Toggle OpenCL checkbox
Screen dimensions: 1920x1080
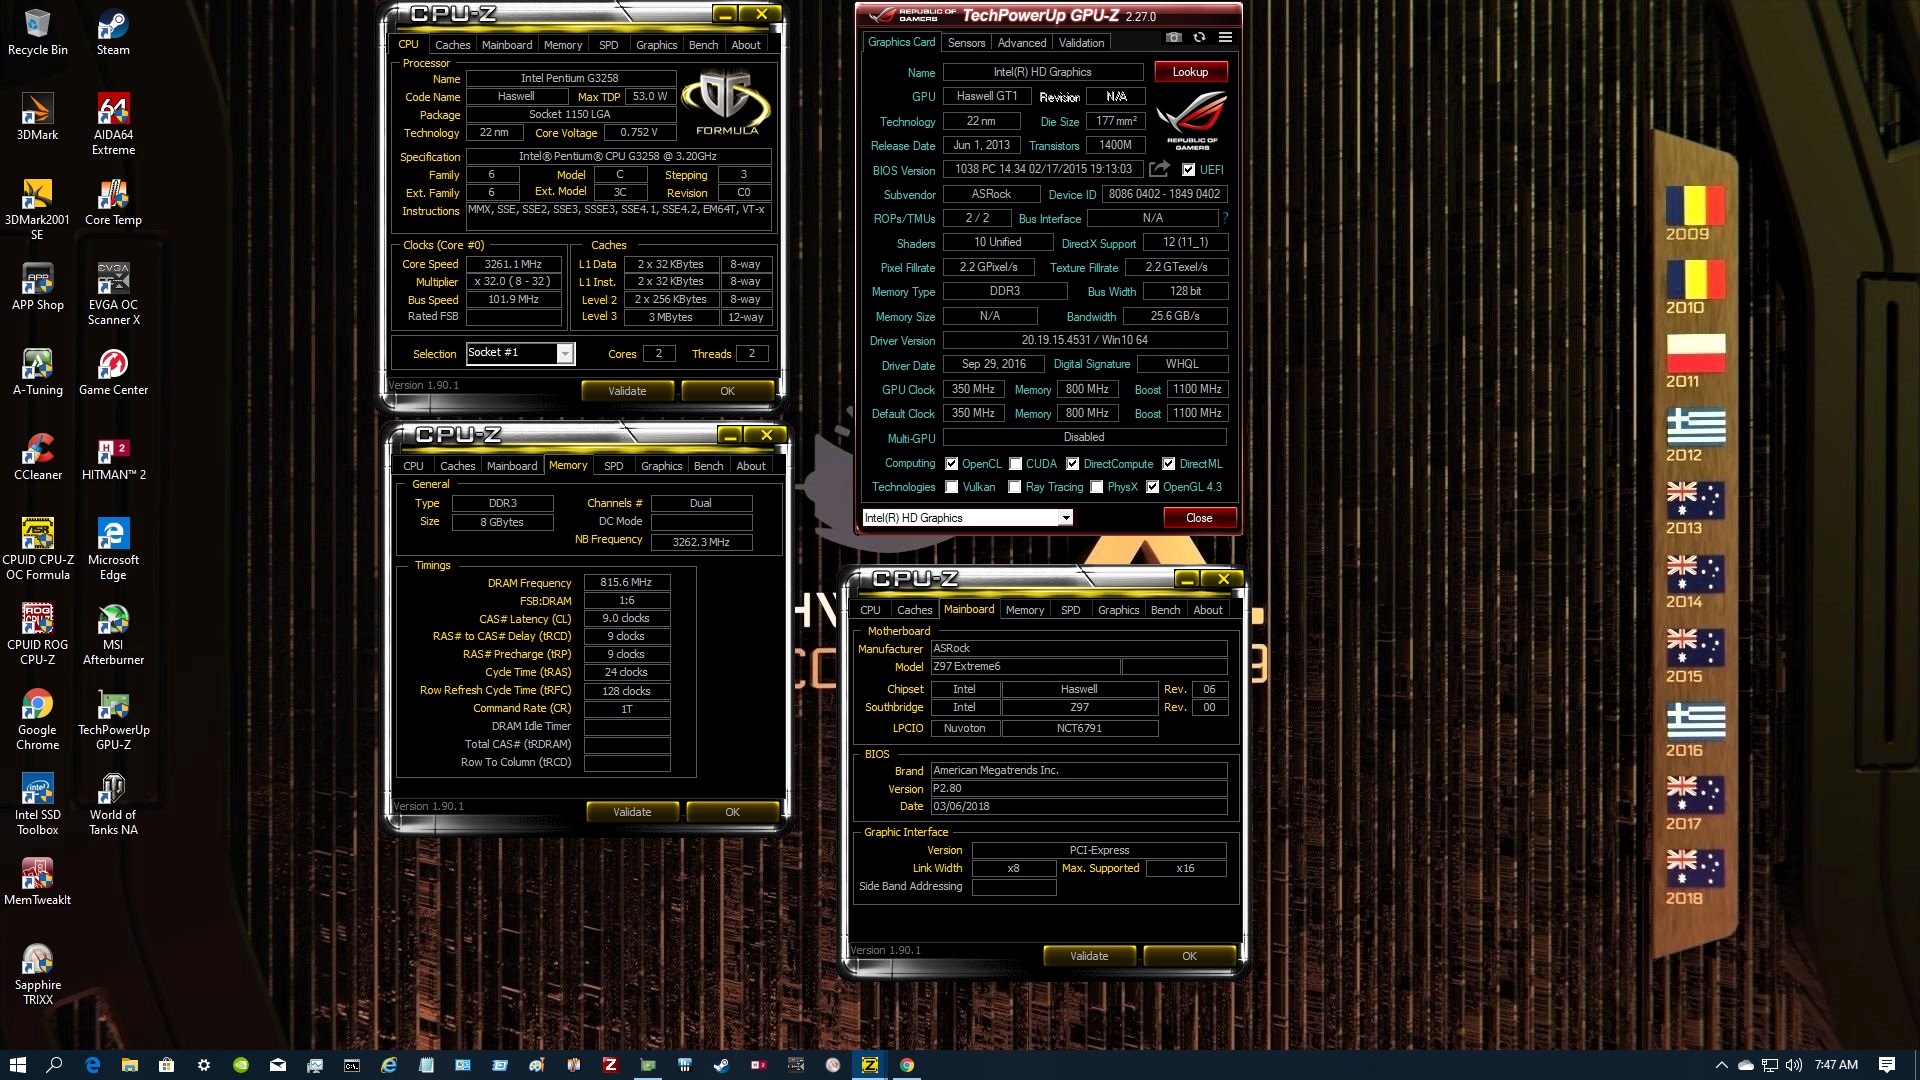(952, 464)
